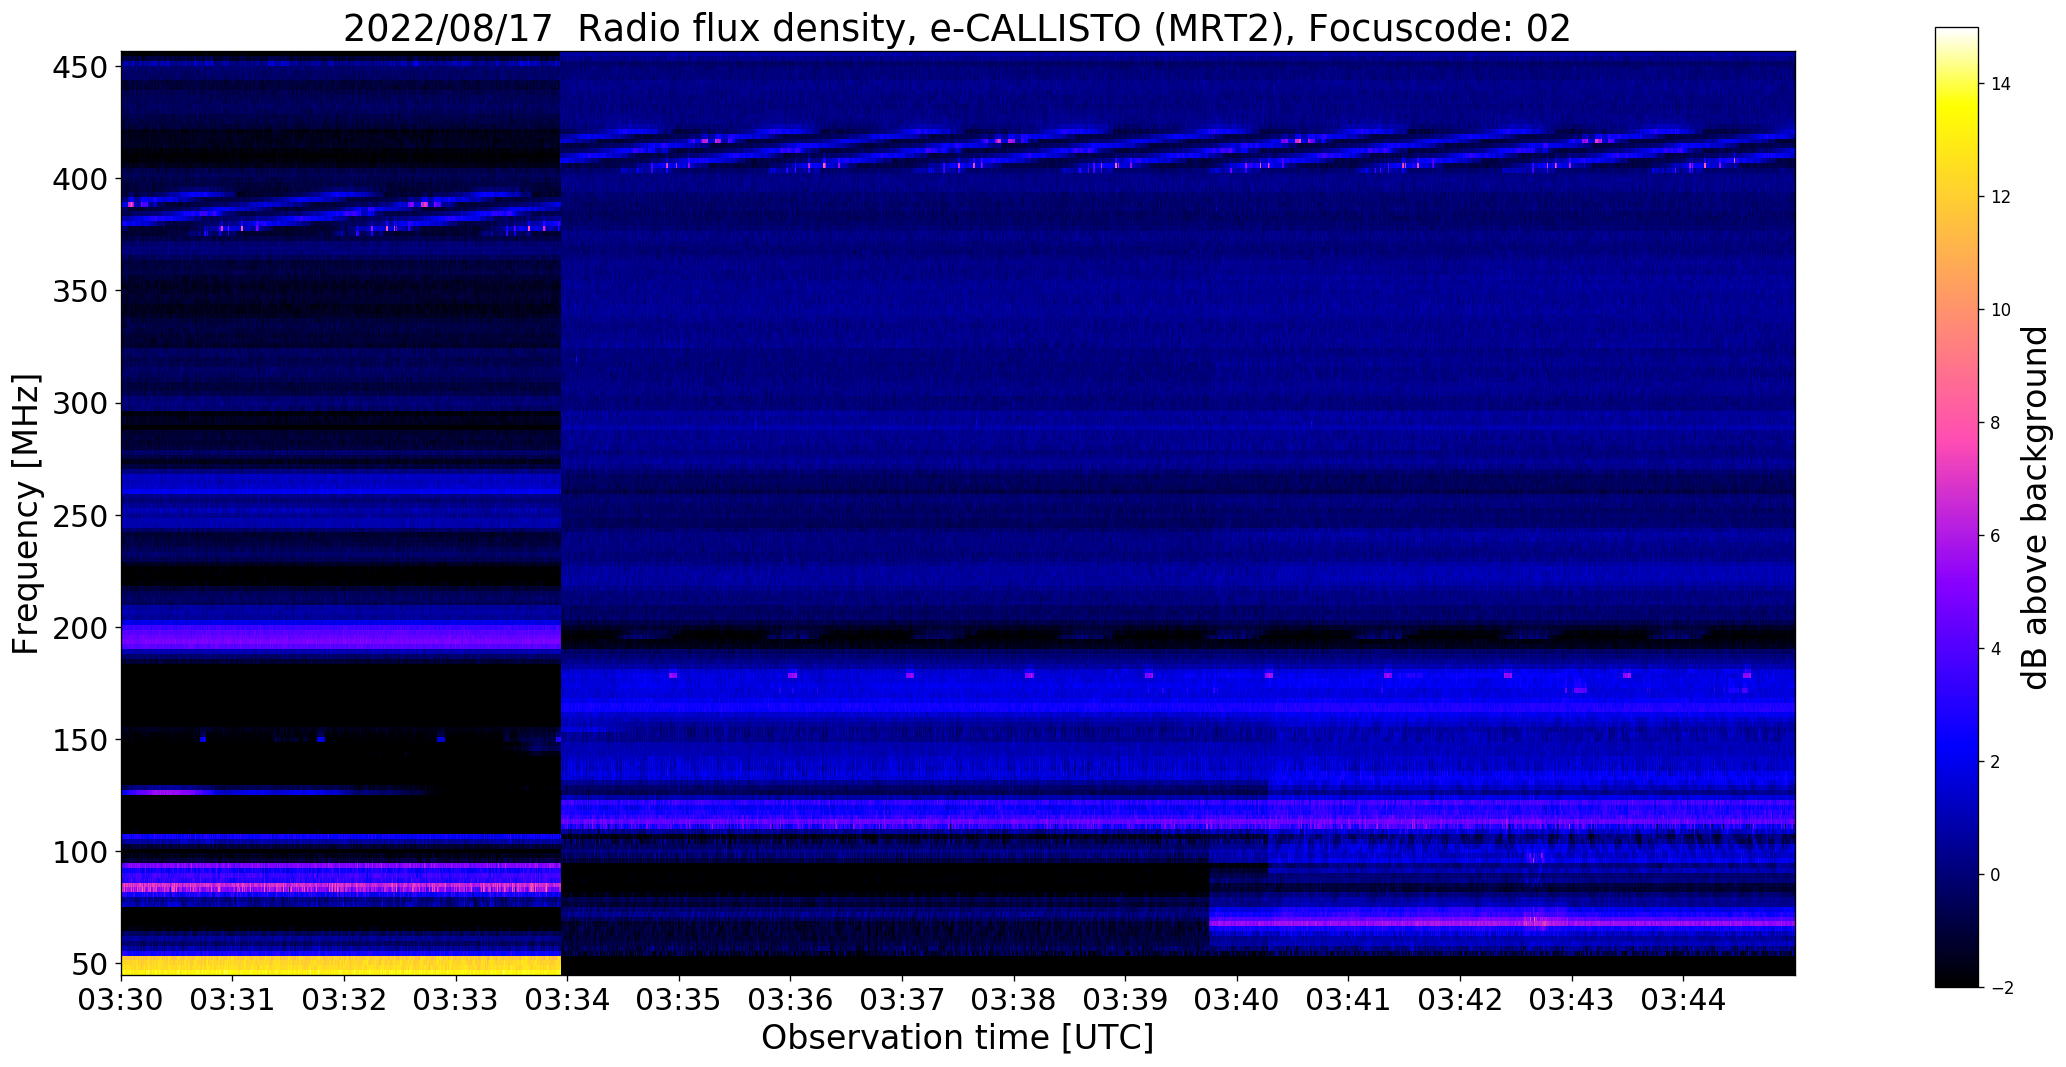This screenshot has height=1067, width=2066.
Task: Click the bright yellow band near 50 MHz
Action: click(341, 965)
